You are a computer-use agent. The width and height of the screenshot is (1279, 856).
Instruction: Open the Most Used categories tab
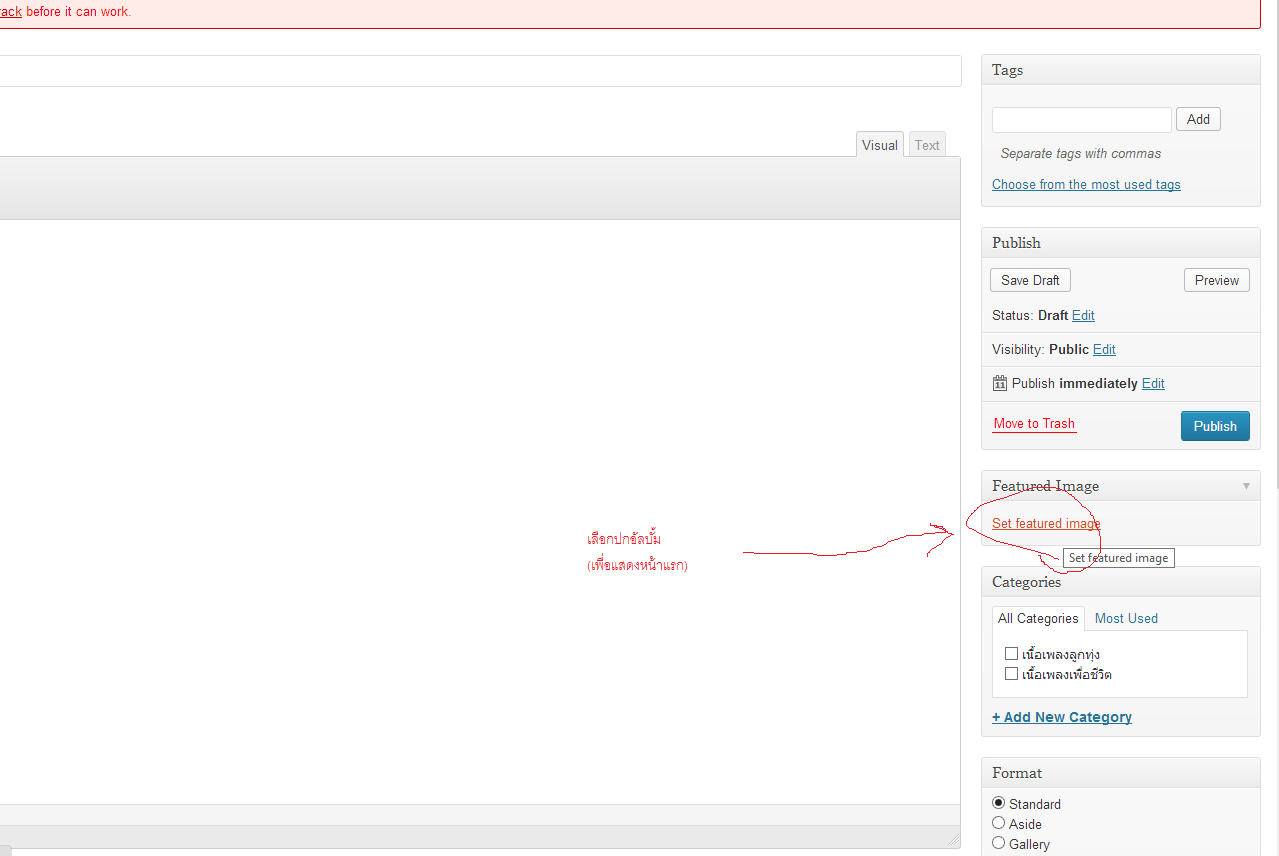point(1126,618)
